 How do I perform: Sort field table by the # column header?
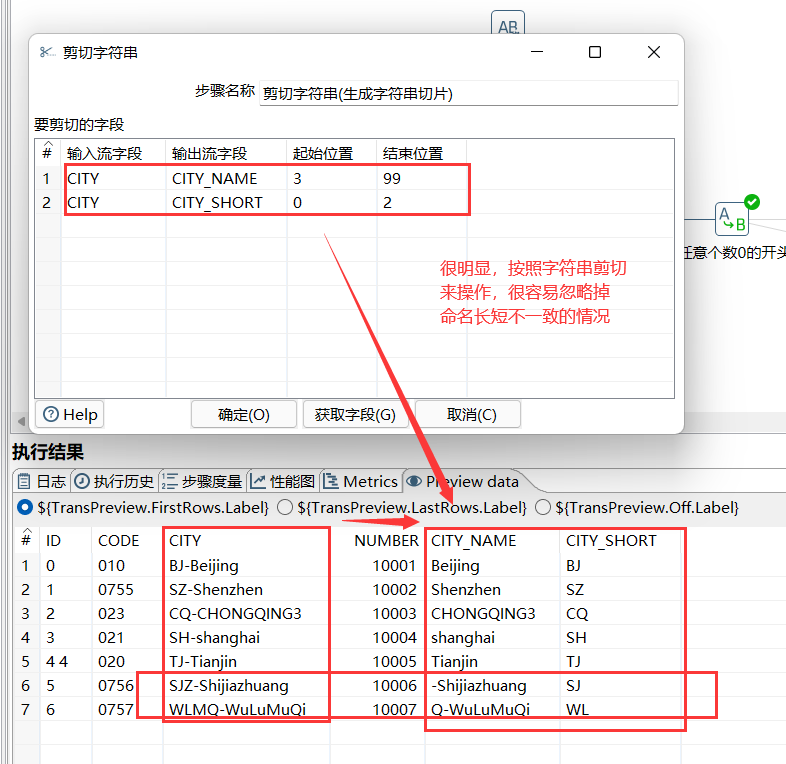pyautogui.click(x=47, y=152)
